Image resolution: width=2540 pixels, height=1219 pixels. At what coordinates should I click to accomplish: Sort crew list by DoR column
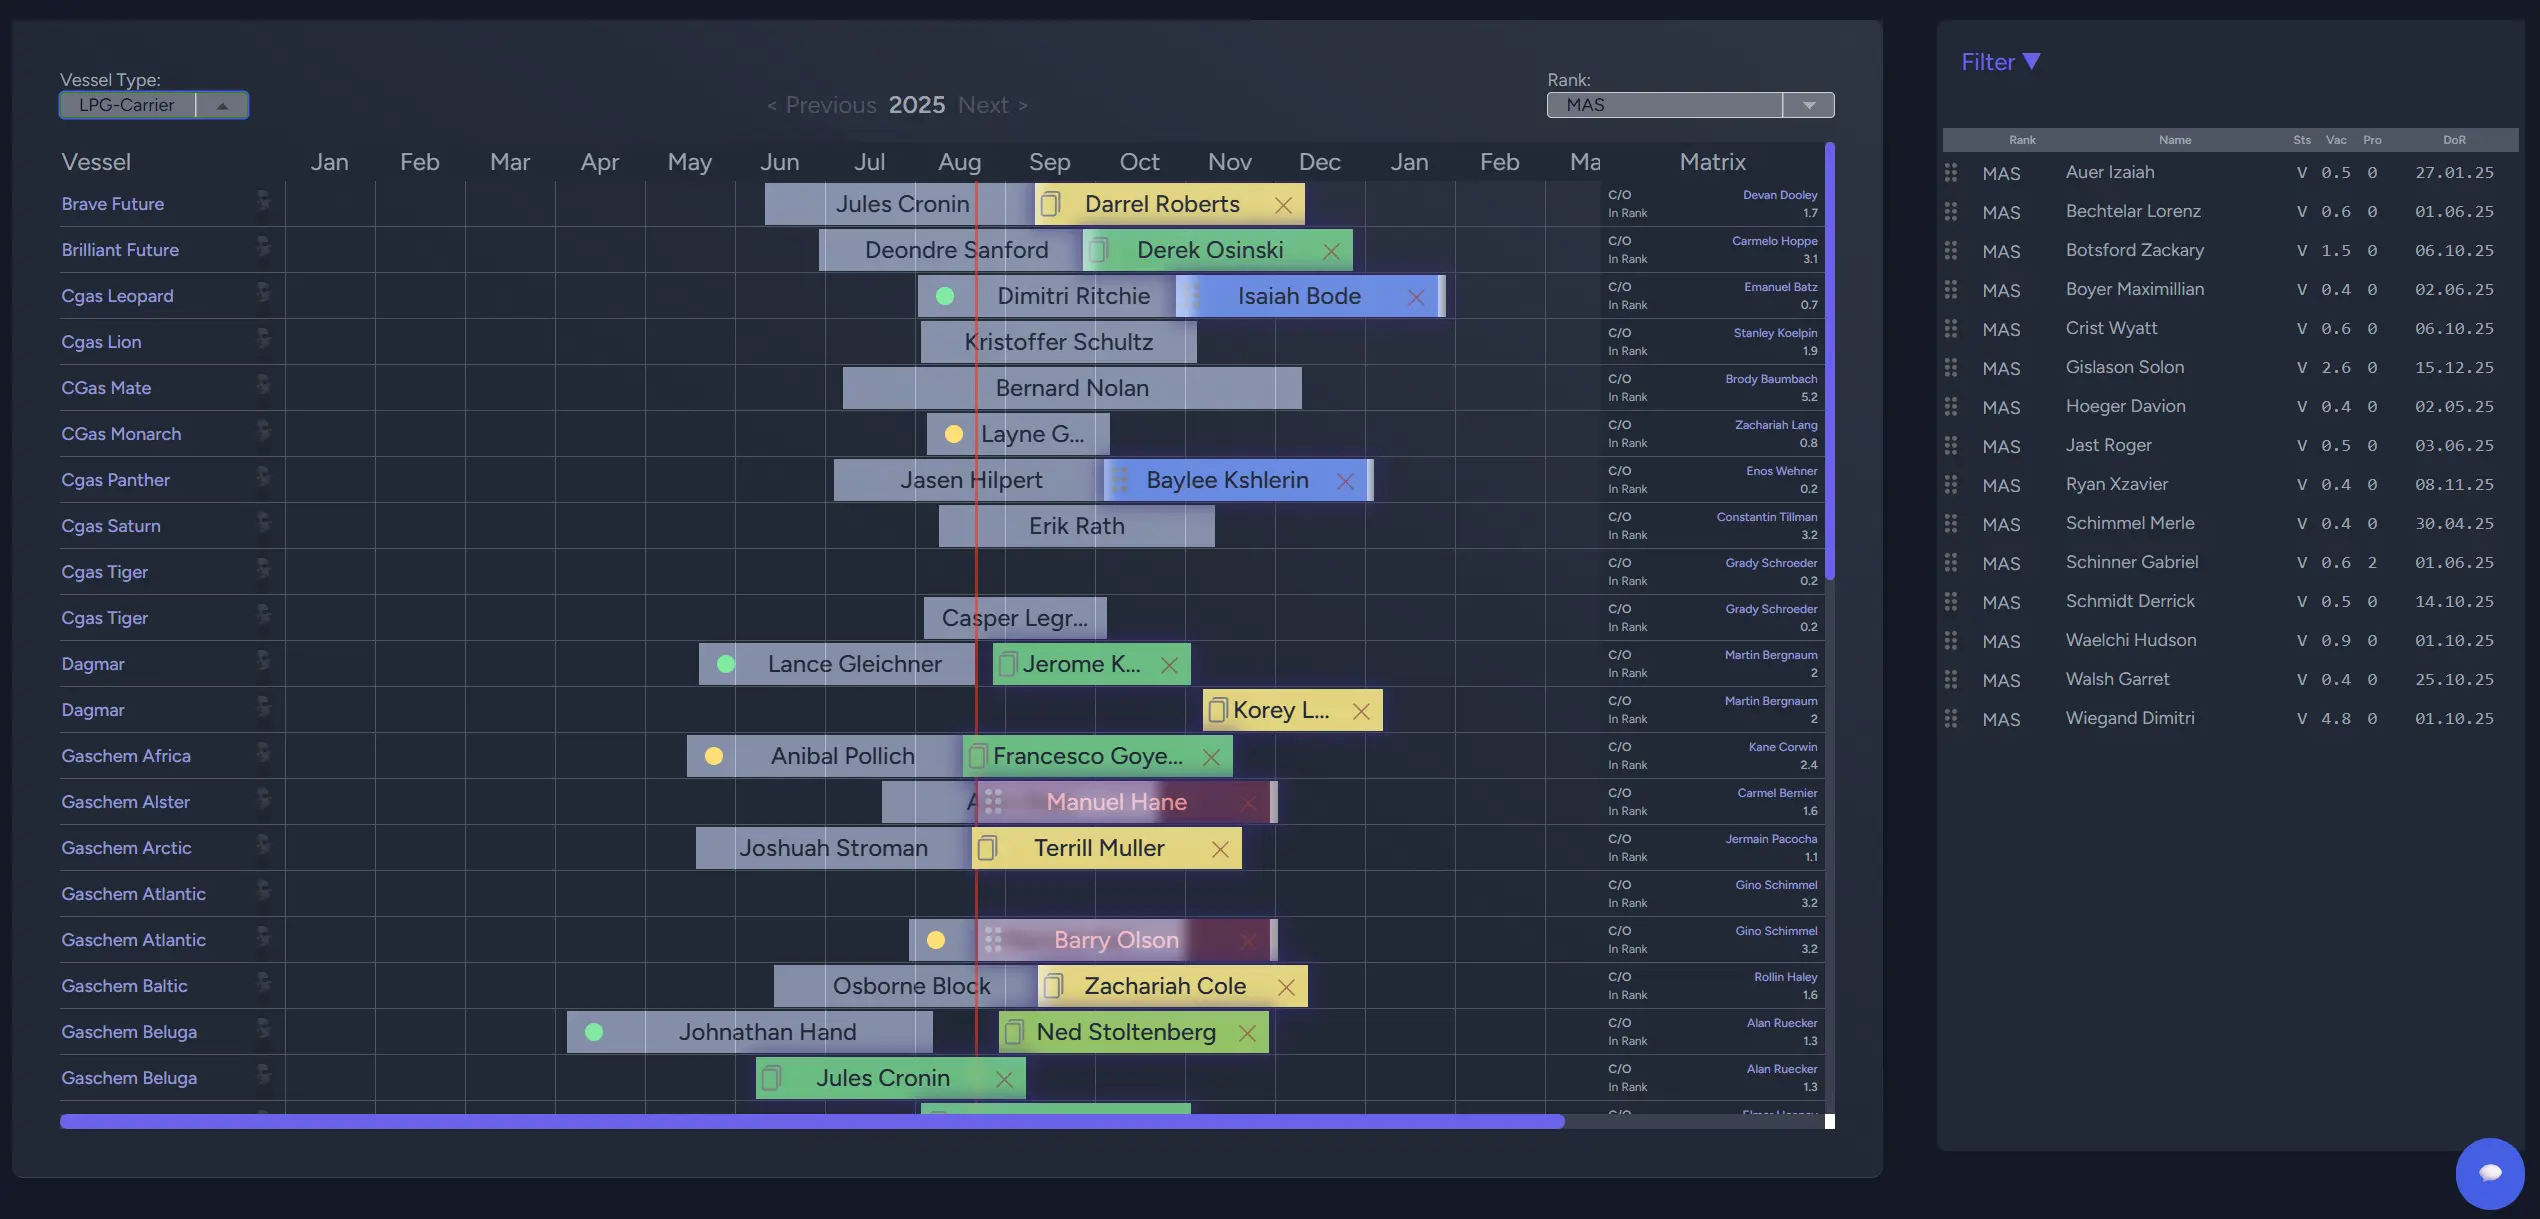2453,140
